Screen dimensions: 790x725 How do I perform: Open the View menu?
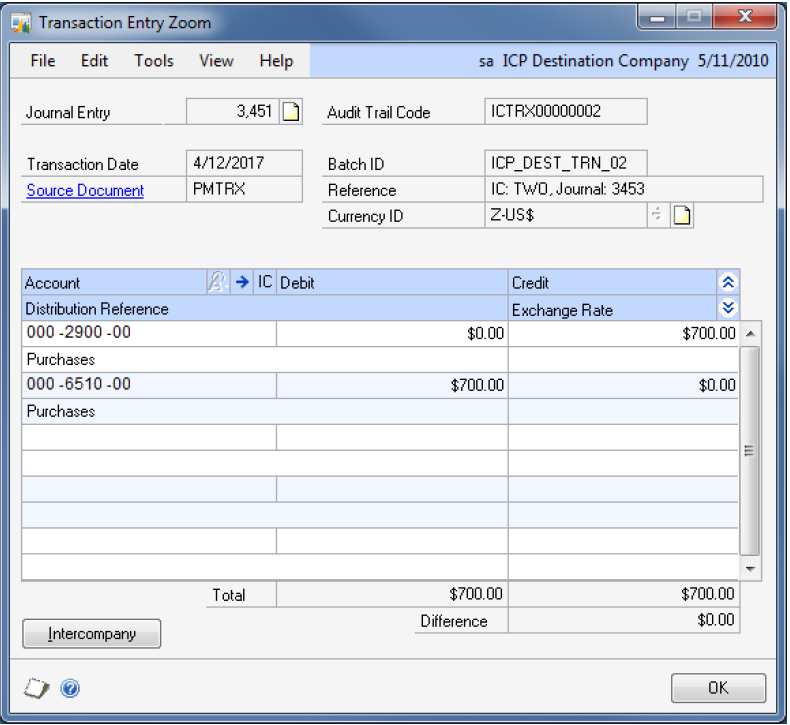(x=216, y=61)
